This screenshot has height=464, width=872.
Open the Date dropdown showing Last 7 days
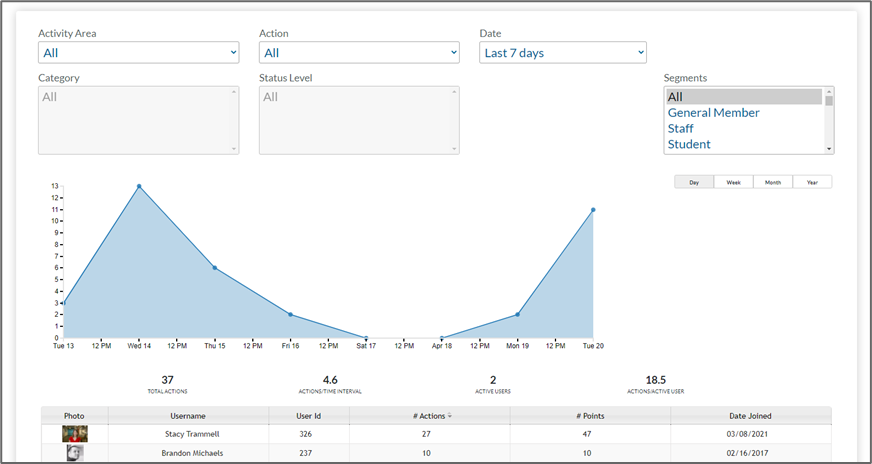[x=563, y=52]
